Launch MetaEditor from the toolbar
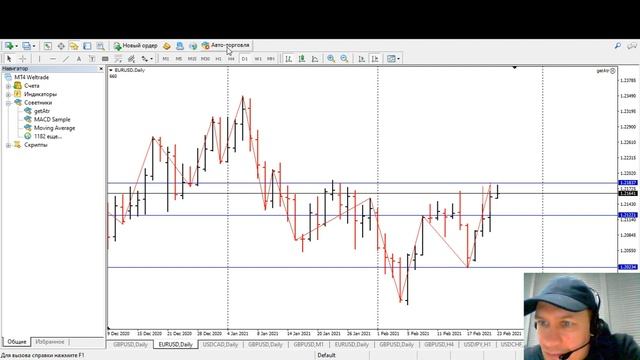 167,46
